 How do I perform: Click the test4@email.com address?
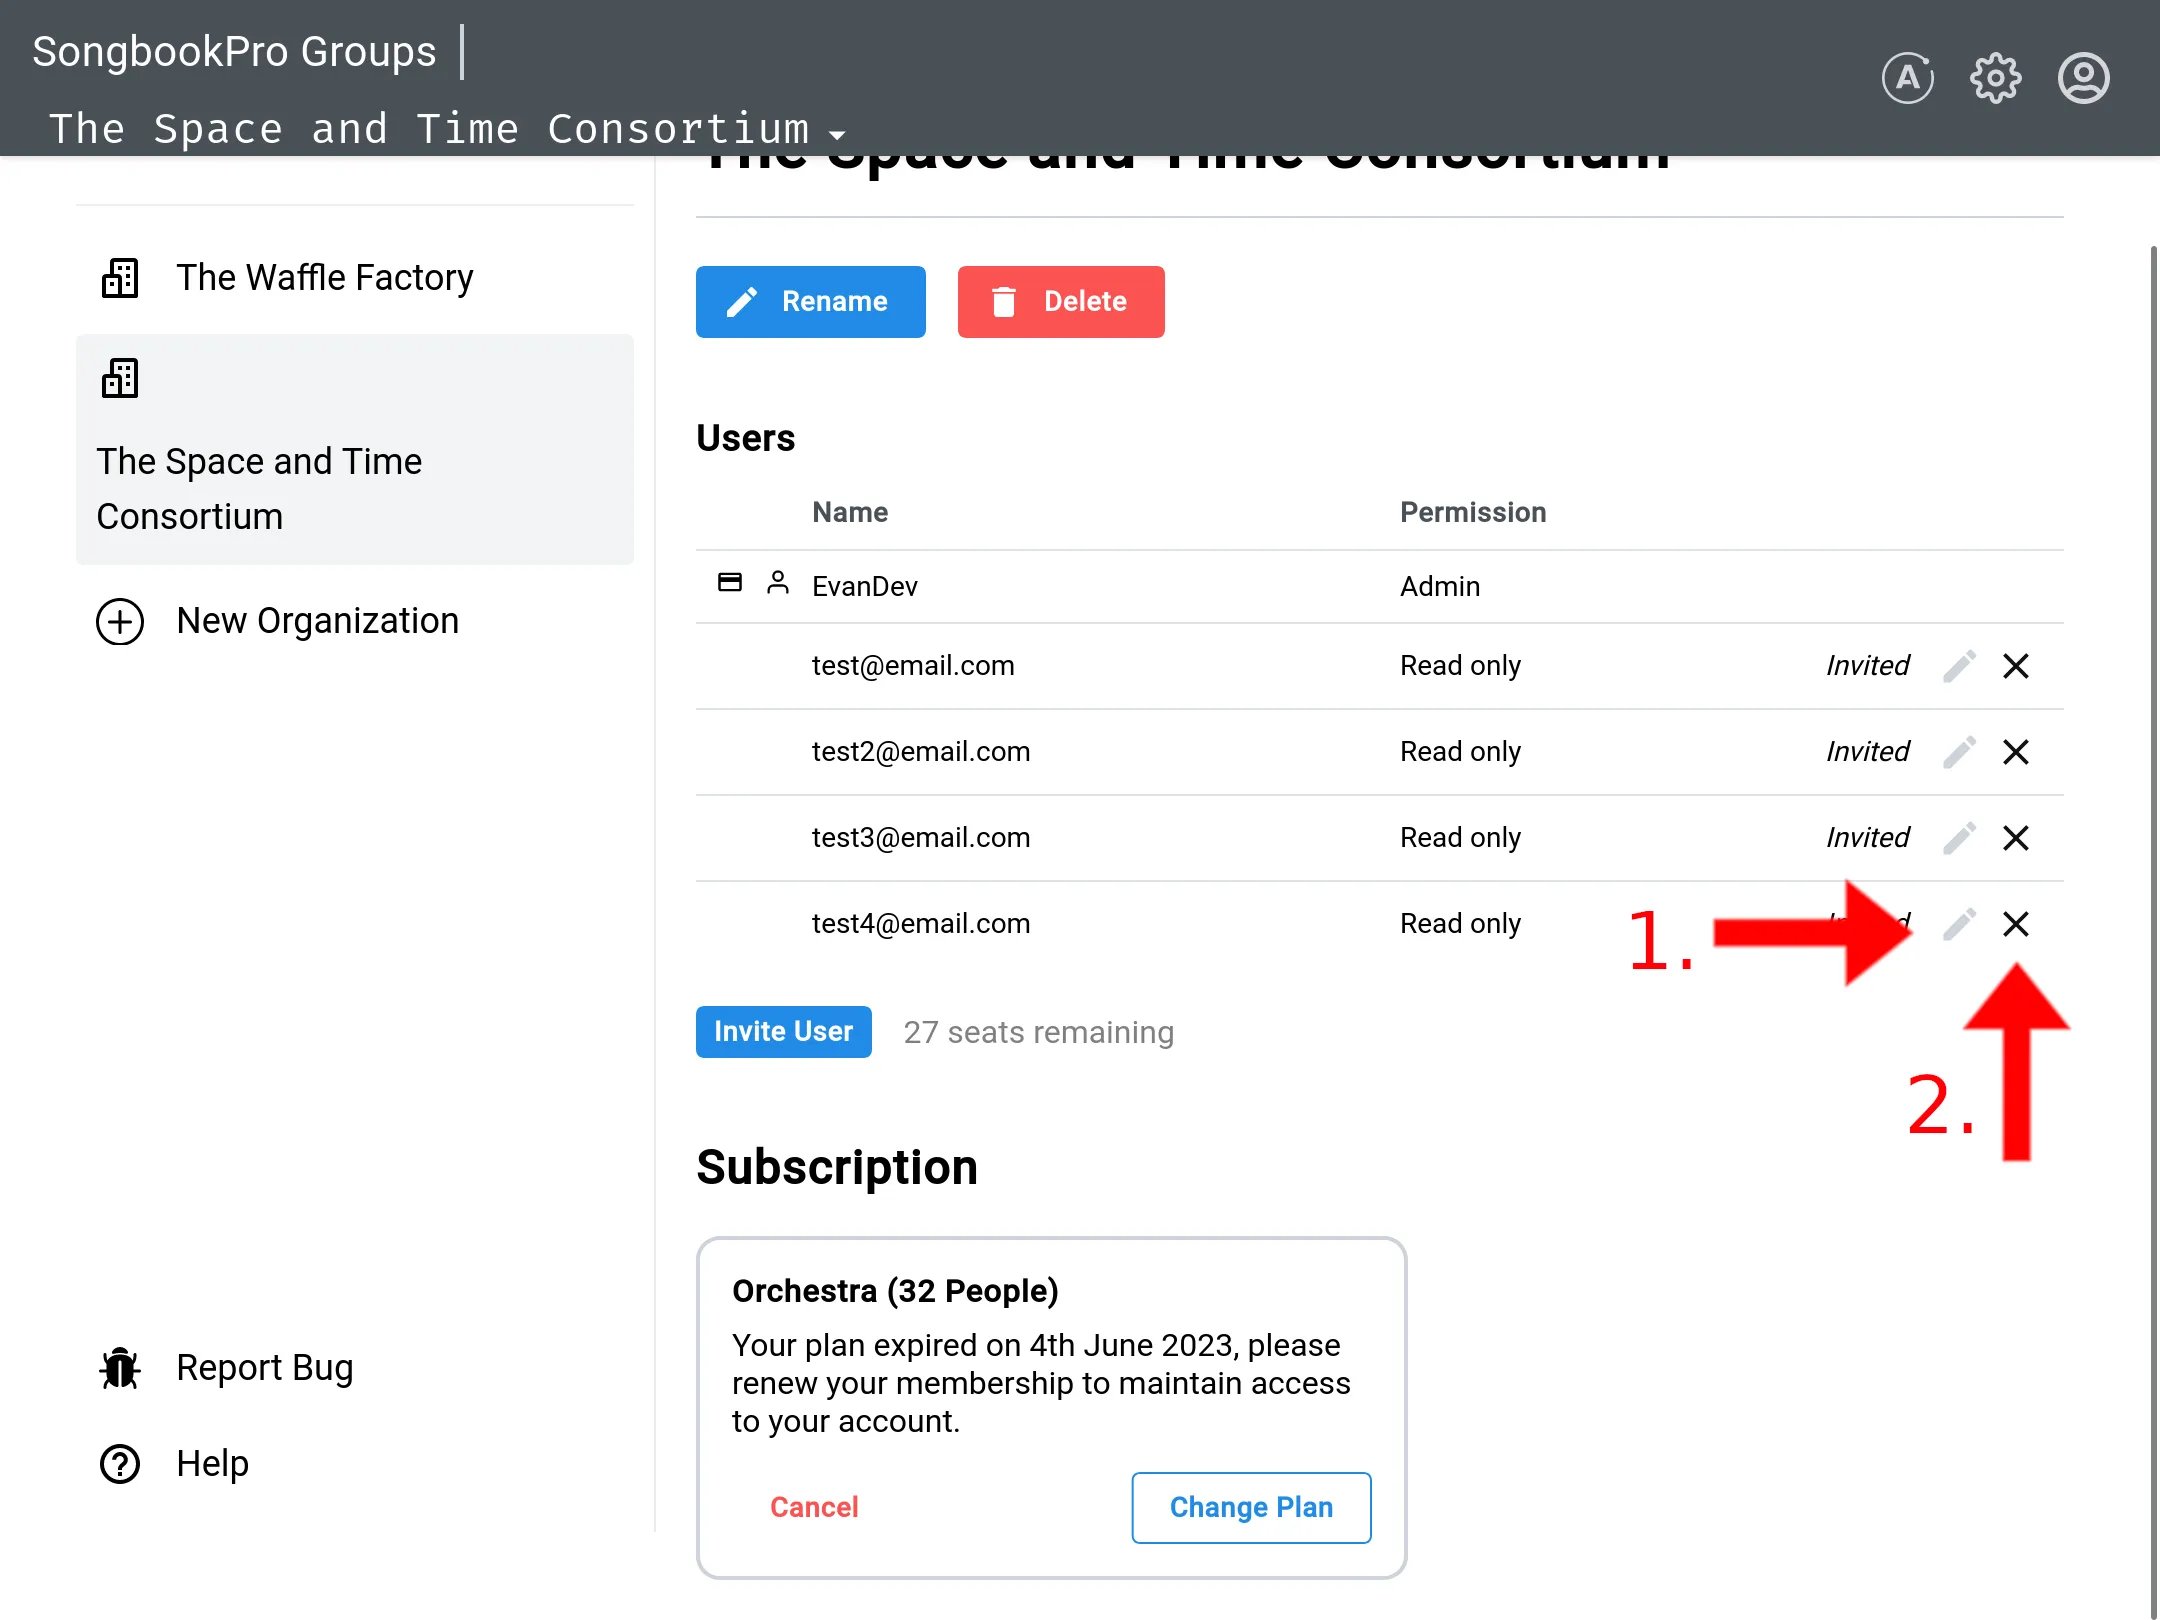(x=921, y=924)
